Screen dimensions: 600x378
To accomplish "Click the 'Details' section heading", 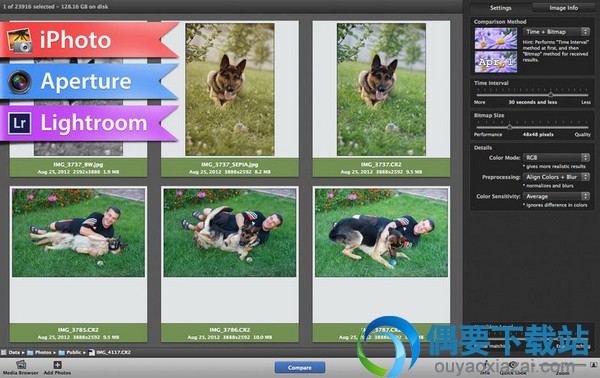I will (483, 148).
